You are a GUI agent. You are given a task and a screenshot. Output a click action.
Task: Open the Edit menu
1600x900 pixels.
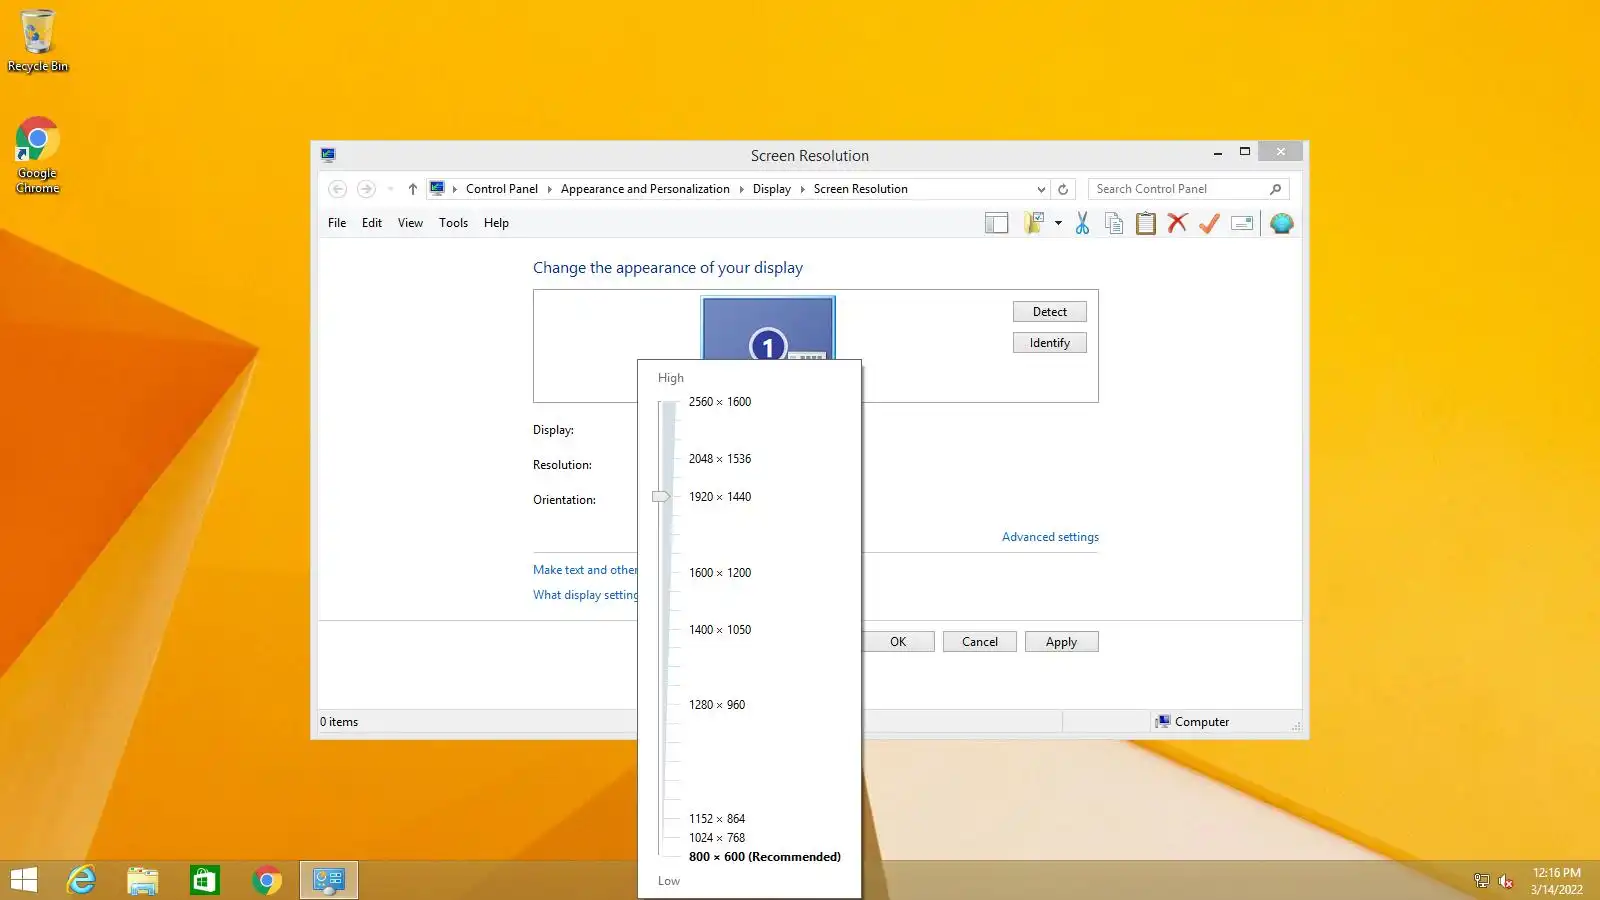tap(372, 223)
